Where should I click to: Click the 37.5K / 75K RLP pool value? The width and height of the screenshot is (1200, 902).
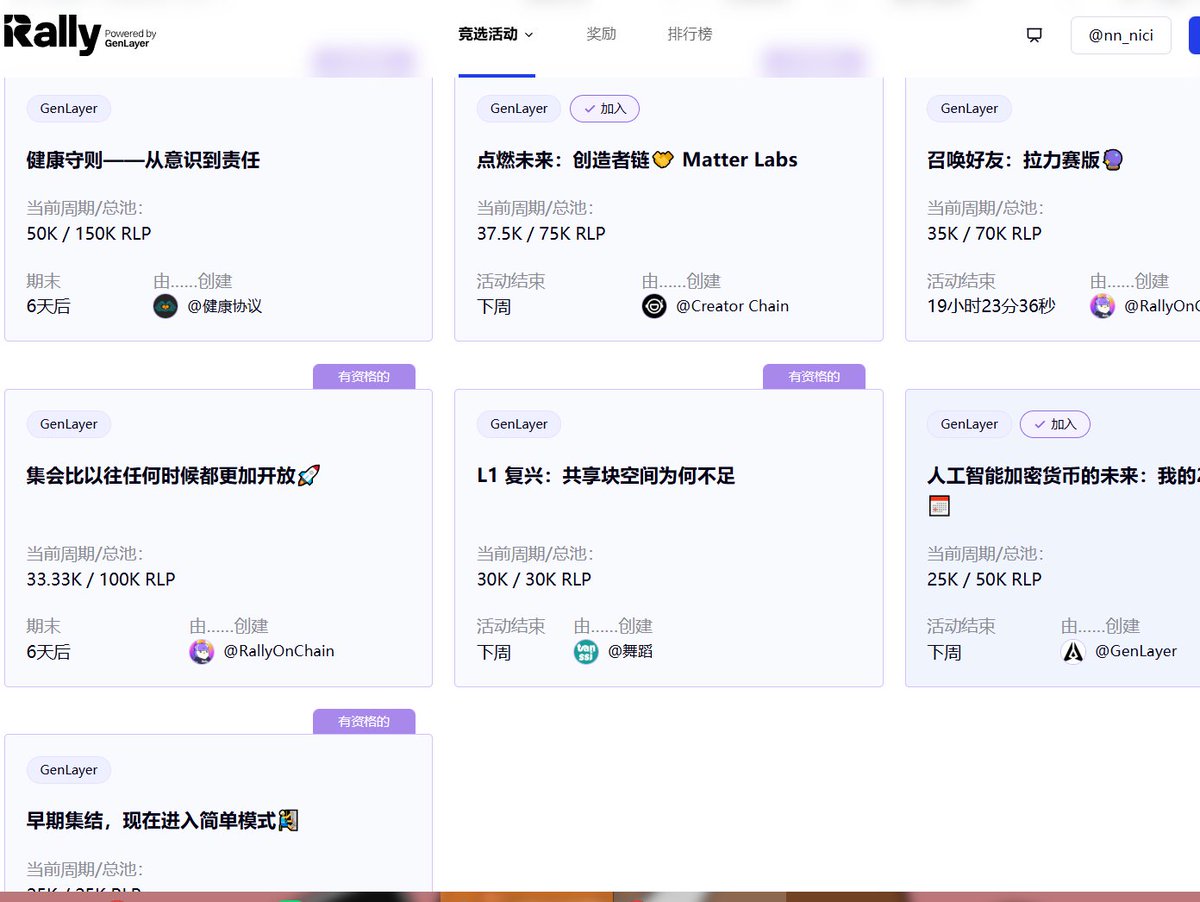point(541,234)
